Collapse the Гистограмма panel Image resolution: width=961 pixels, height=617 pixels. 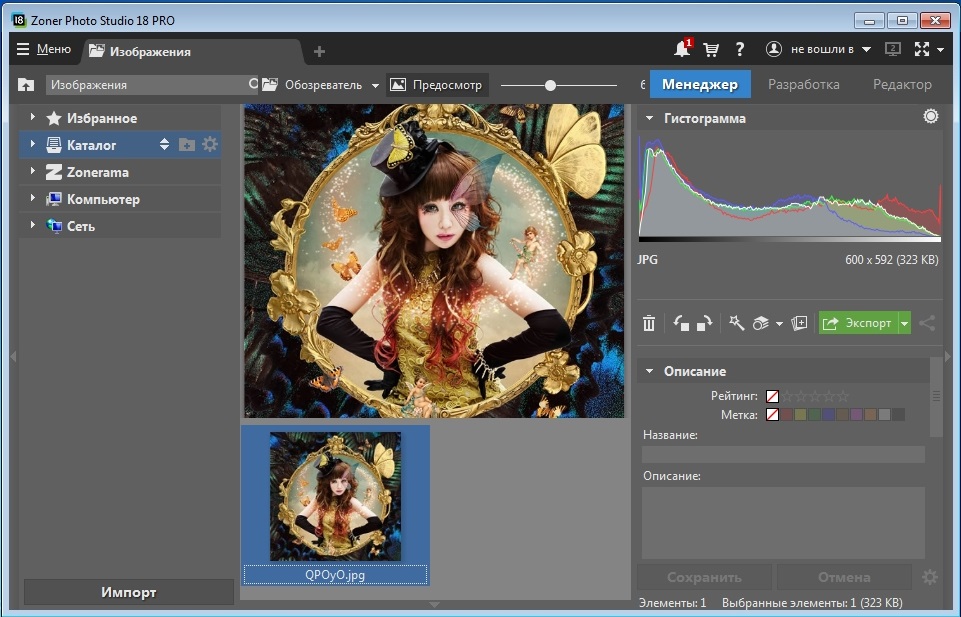pos(649,118)
